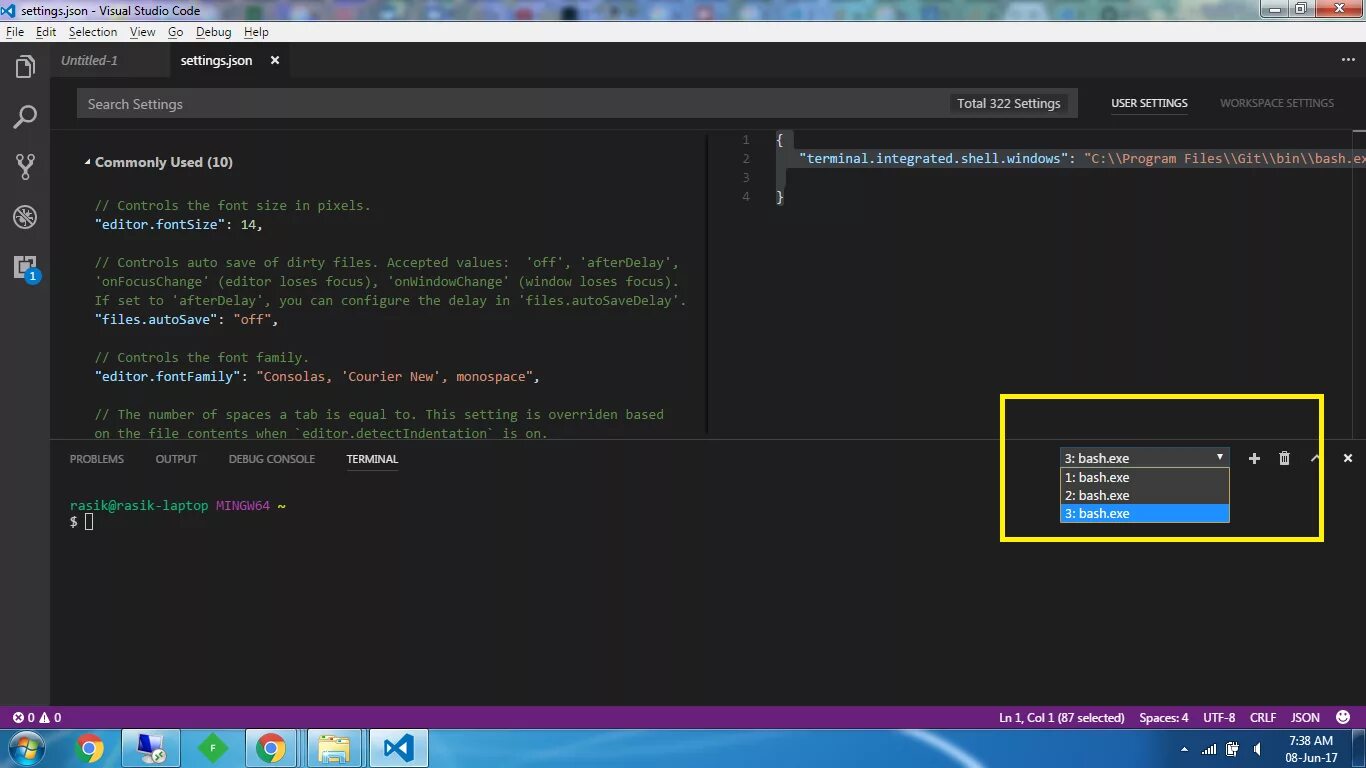Open the Extensions view with update badge
Image resolution: width=1366 pixels, height=768 pixels.
click(25, 268)
